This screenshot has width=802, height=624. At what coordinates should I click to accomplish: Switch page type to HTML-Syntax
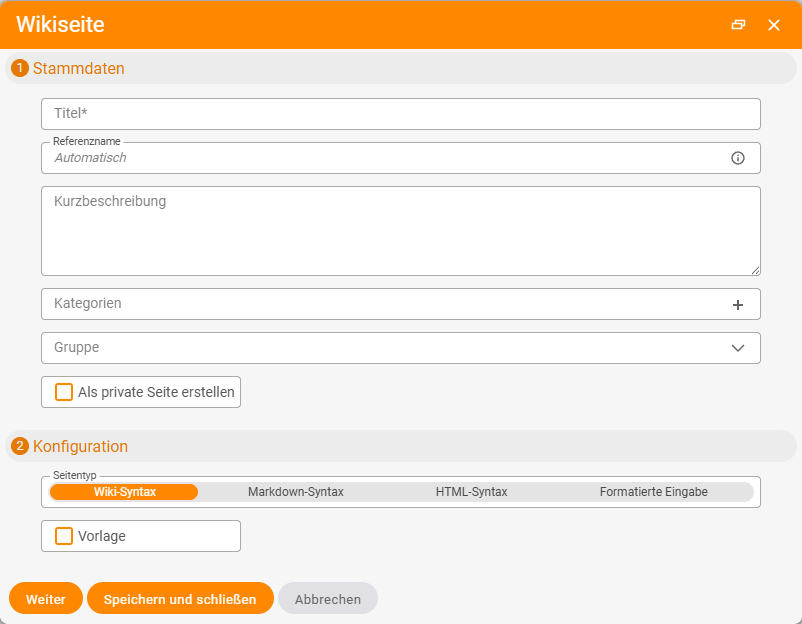coord(471,492)
